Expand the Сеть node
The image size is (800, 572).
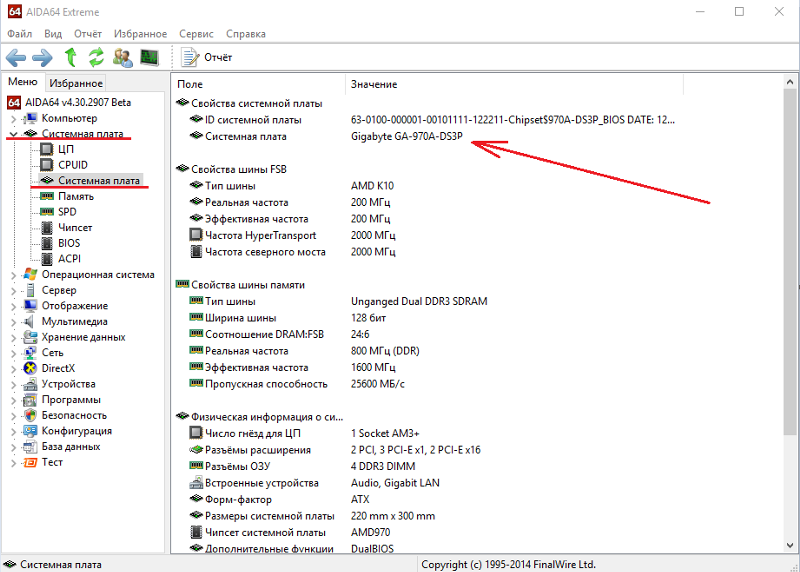[13, 353]
